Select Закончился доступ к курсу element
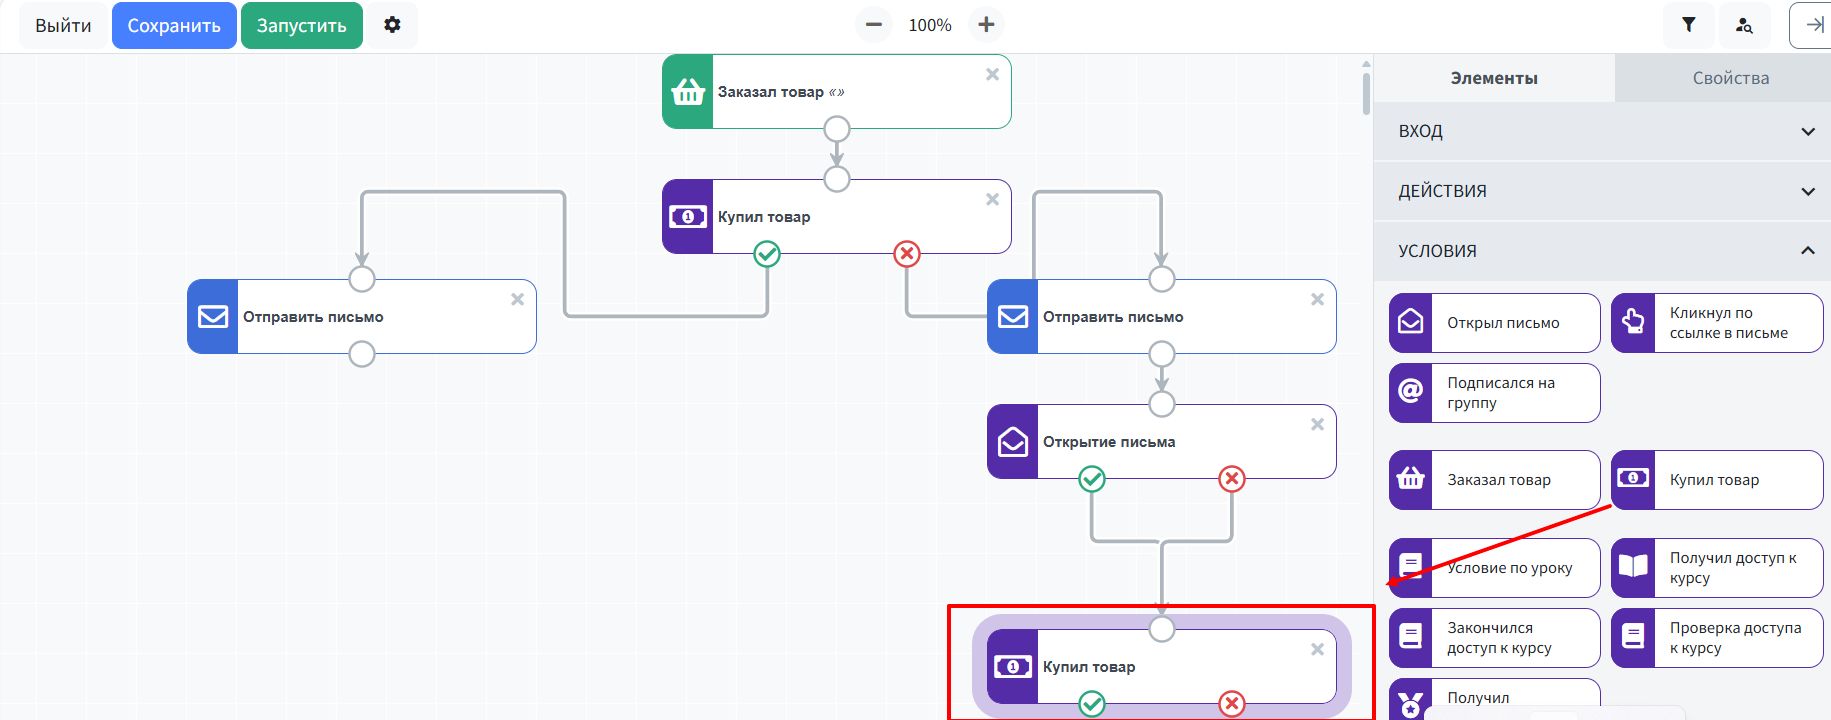This screenshot has height=720, width=1831. point(1494,638)
